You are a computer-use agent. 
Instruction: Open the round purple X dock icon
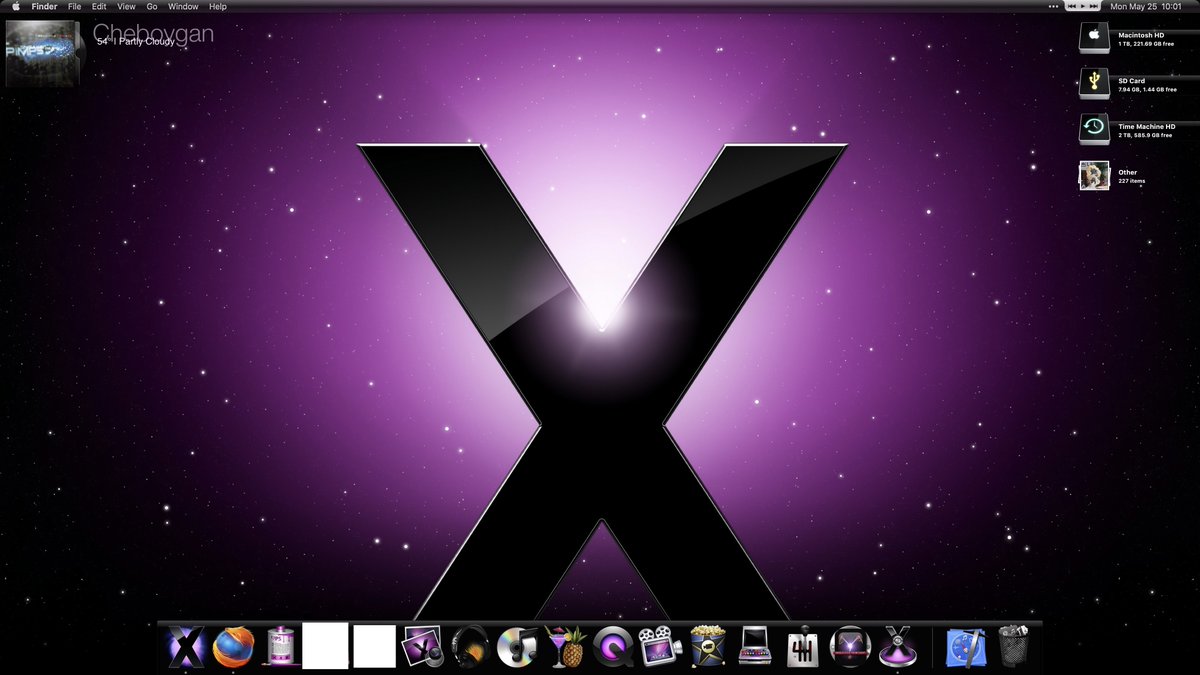click(x=850, y=646)
